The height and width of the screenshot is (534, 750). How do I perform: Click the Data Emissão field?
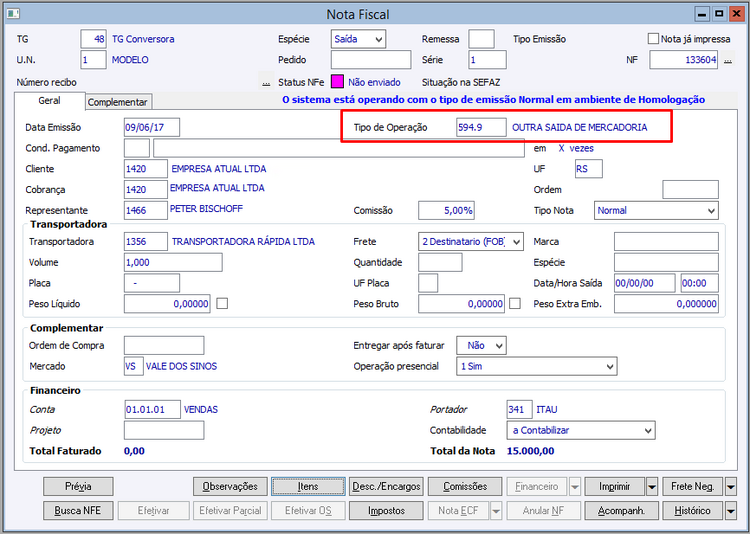click(152, 128)
